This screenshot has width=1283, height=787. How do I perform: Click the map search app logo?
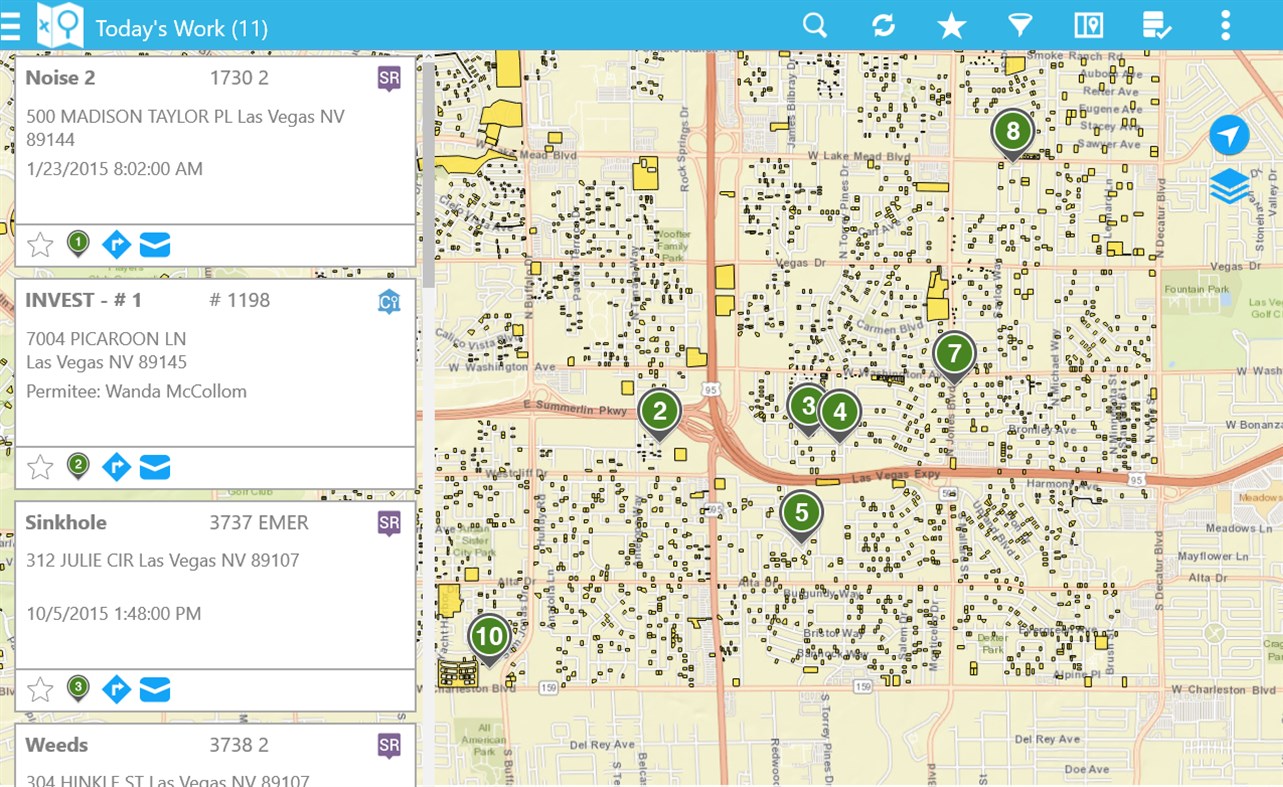click(x=60, y=25)
